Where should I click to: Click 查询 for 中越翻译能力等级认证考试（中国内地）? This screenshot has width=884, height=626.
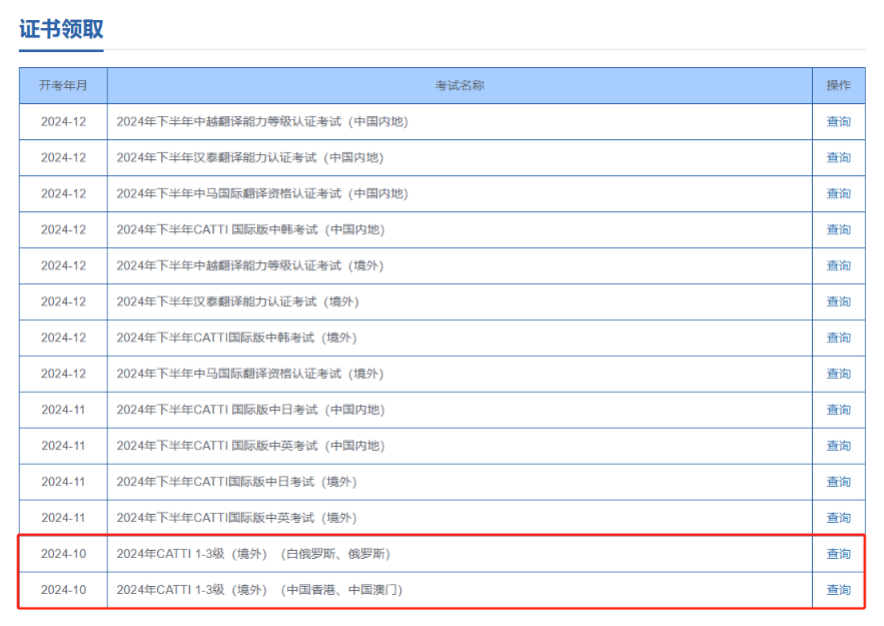click(x=838, y=122)
